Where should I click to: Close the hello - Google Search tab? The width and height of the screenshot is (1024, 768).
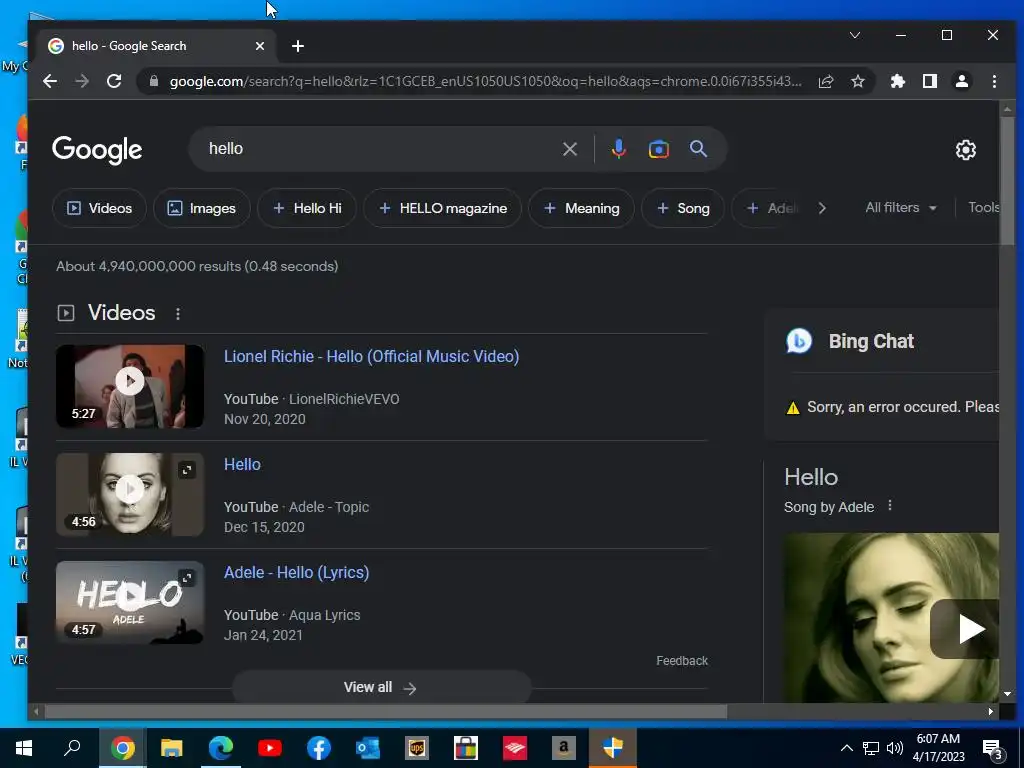tap(260, 46)
